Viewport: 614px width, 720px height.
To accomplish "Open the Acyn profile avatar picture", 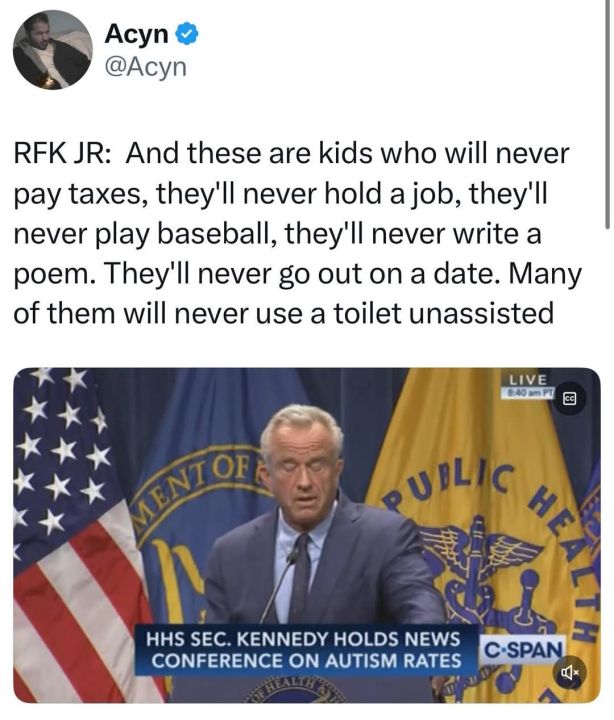I will tap(52, 50).
